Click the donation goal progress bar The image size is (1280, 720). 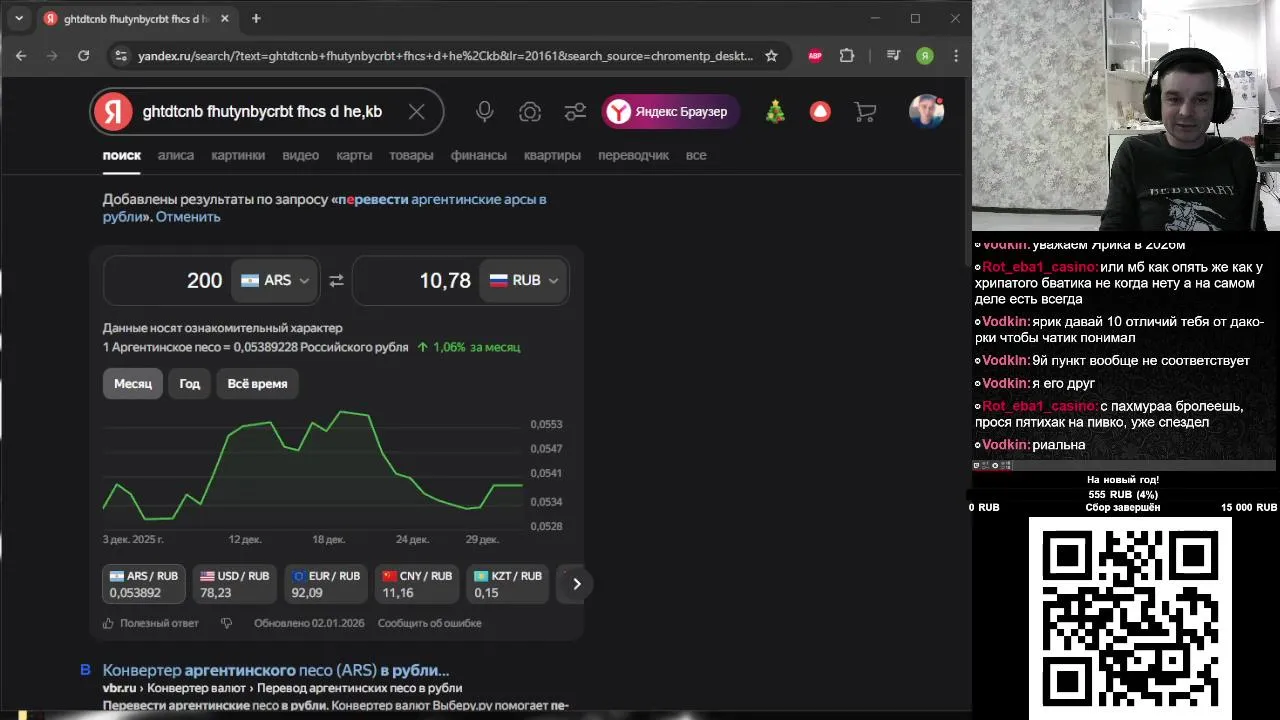click(1123, 494)
